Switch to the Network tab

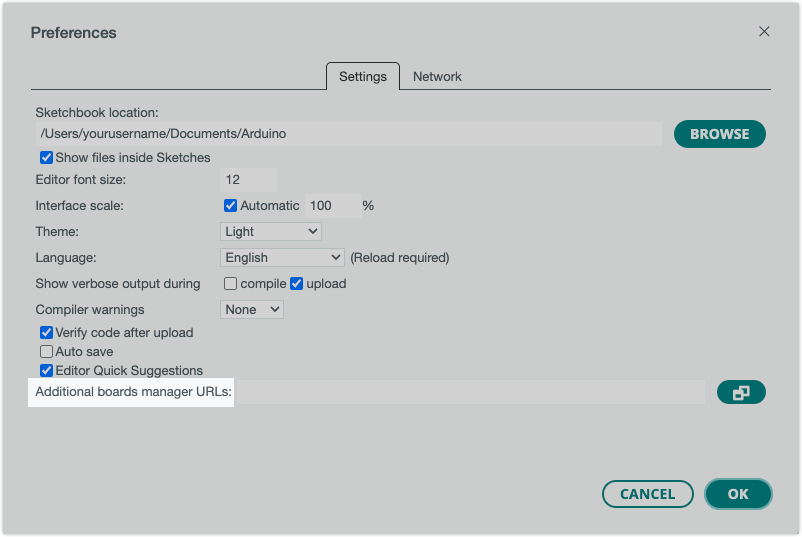pyautogui.click(x=437, y=77)
